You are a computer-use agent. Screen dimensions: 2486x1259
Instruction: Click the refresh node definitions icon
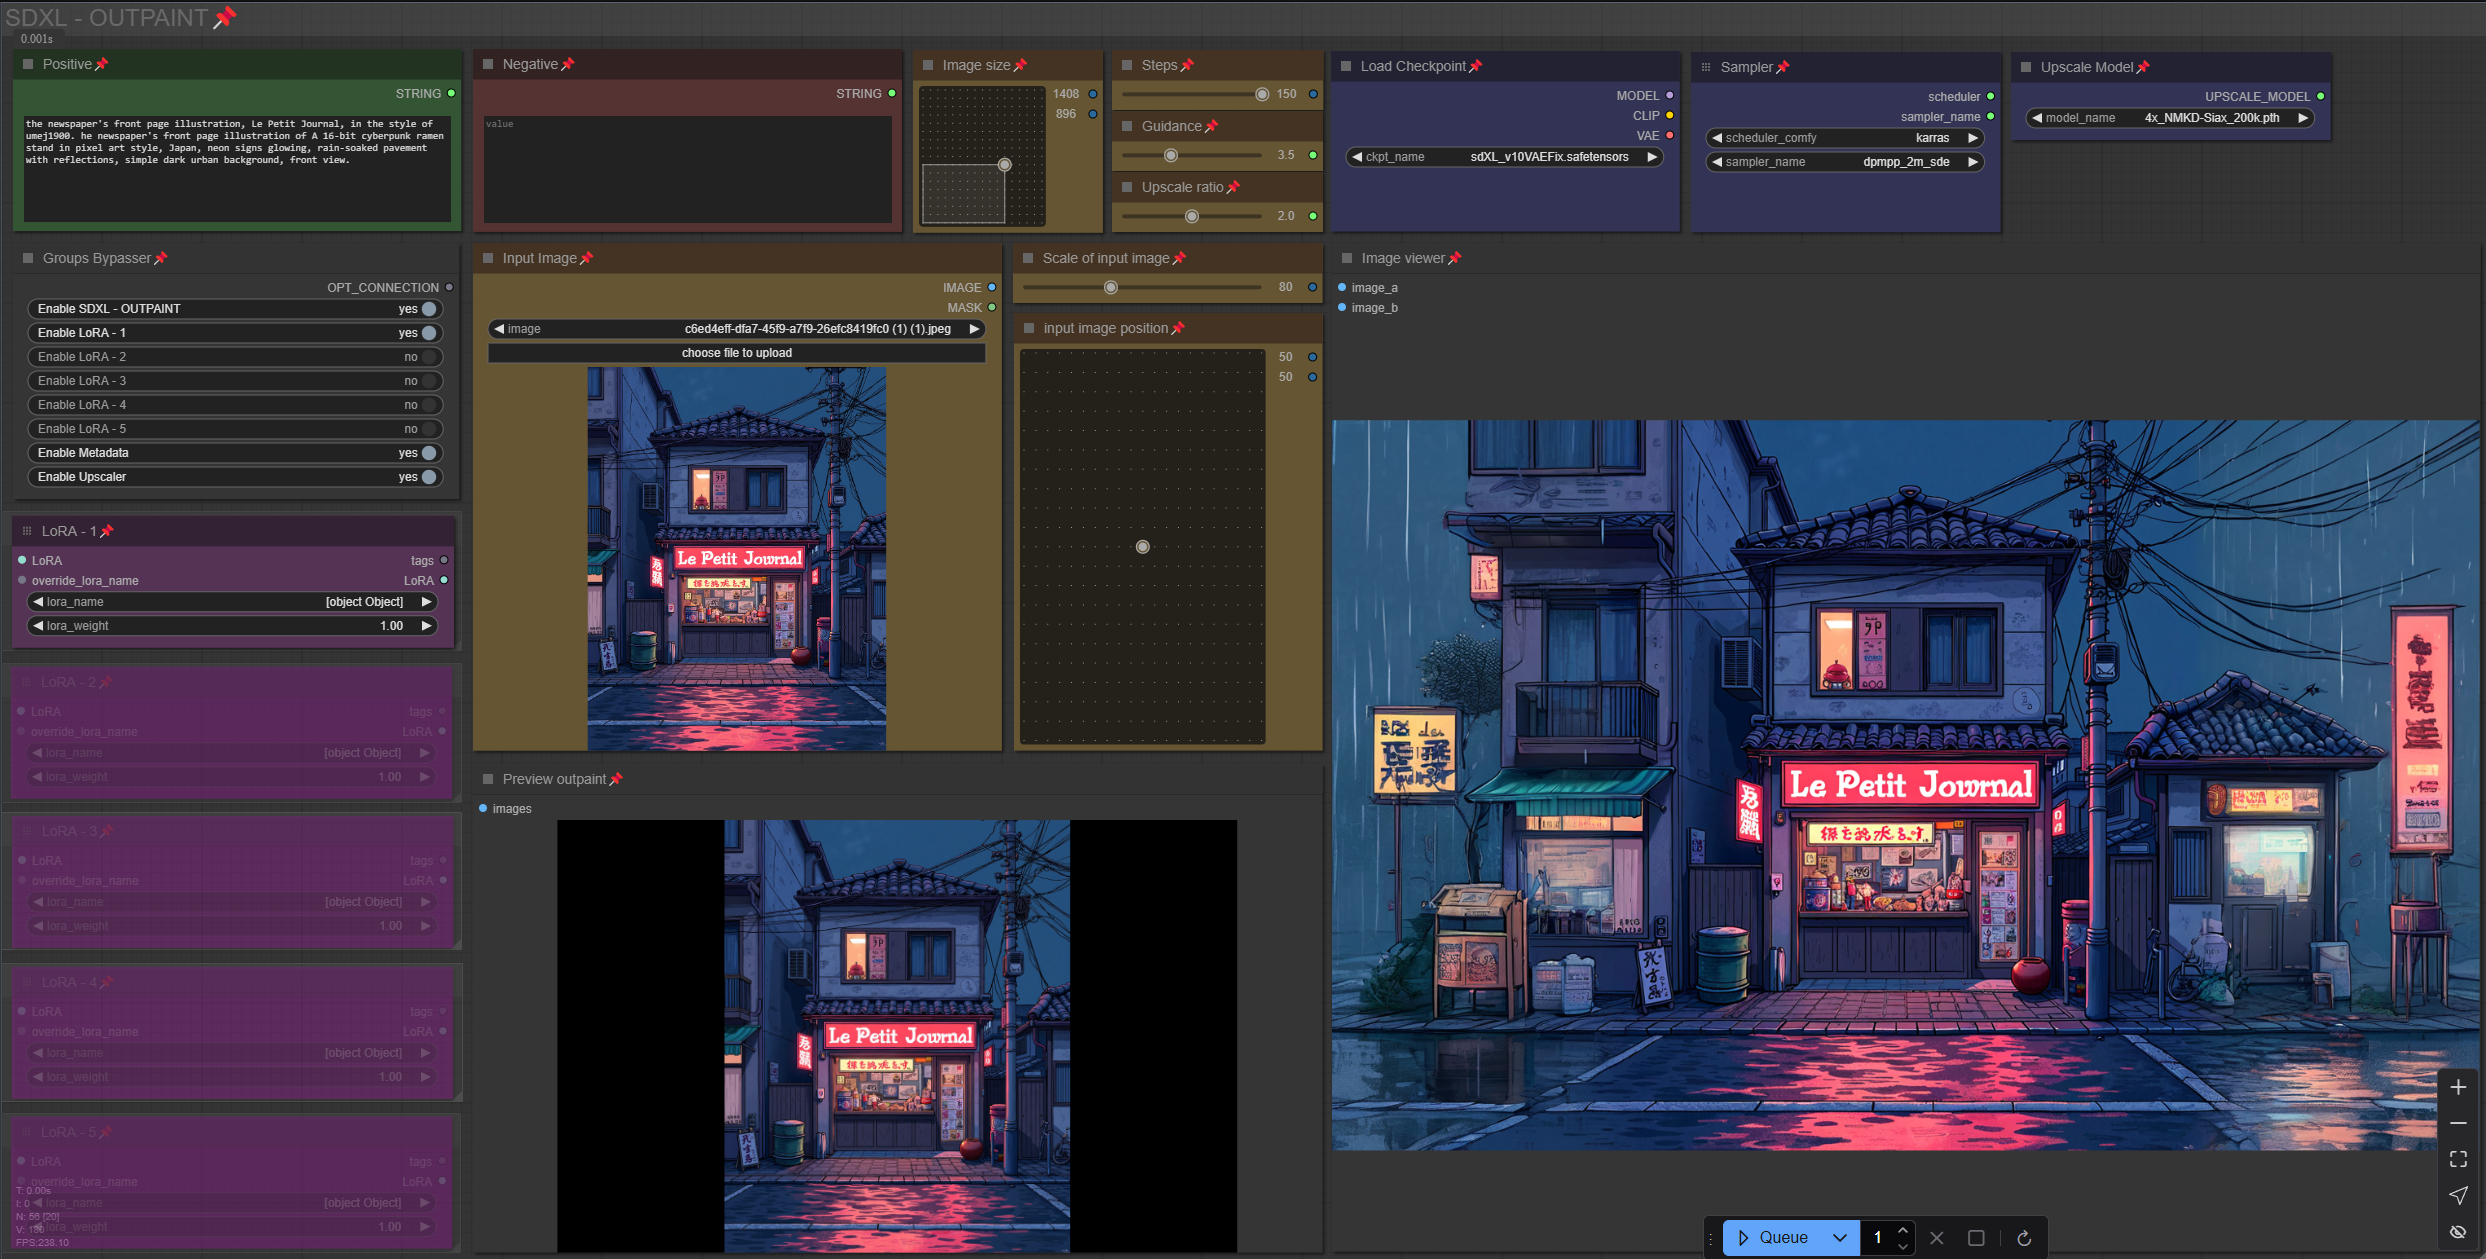pos(2024,1238)
